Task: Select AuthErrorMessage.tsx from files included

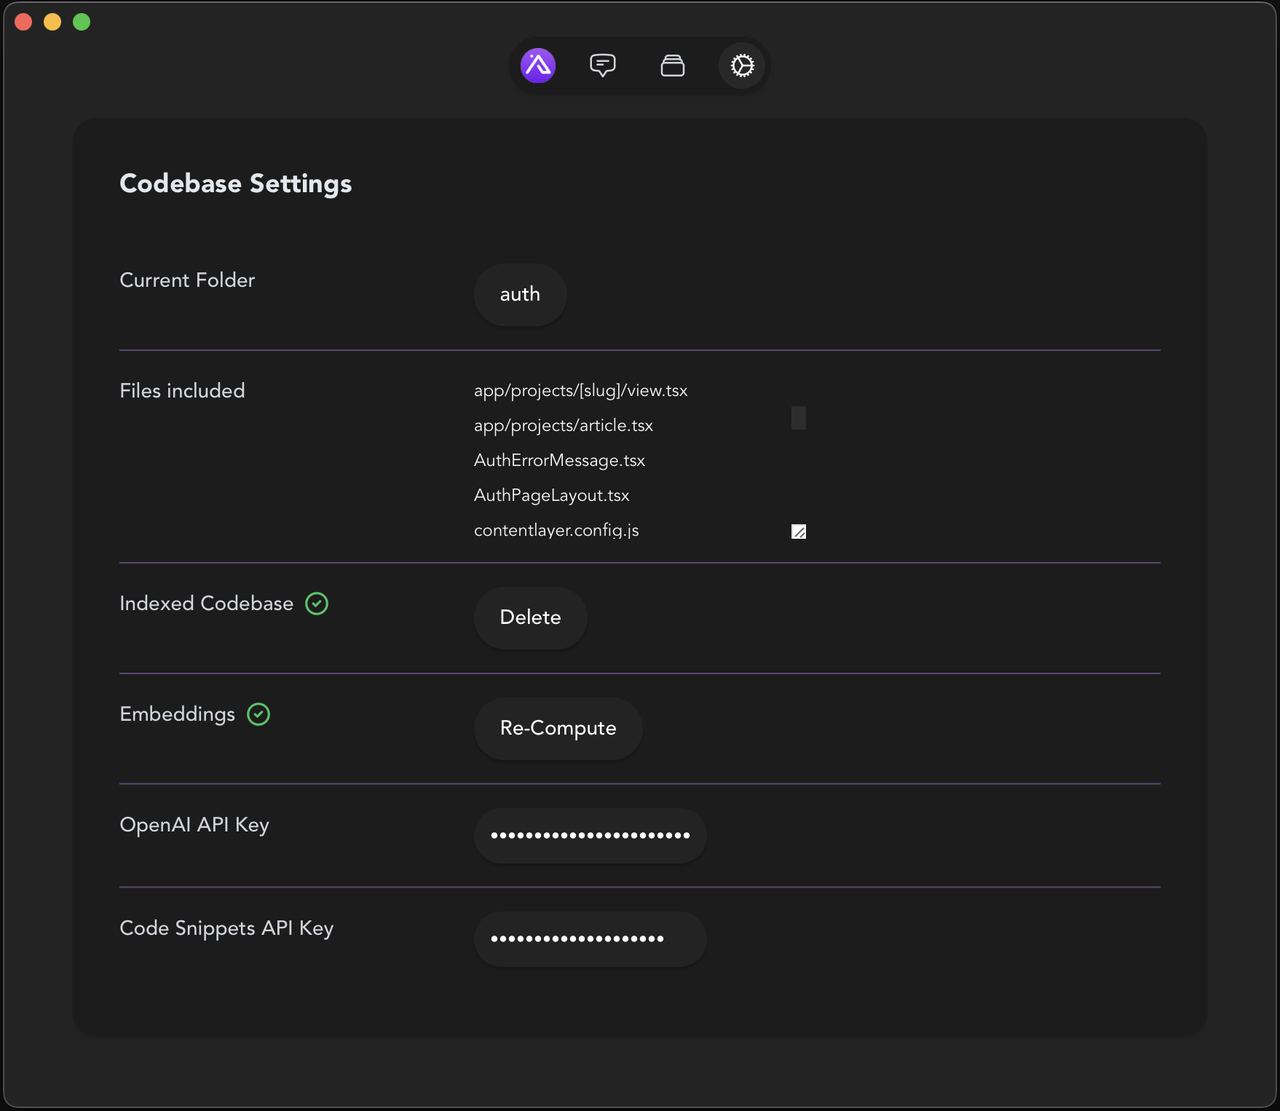Action: point(559,460)
